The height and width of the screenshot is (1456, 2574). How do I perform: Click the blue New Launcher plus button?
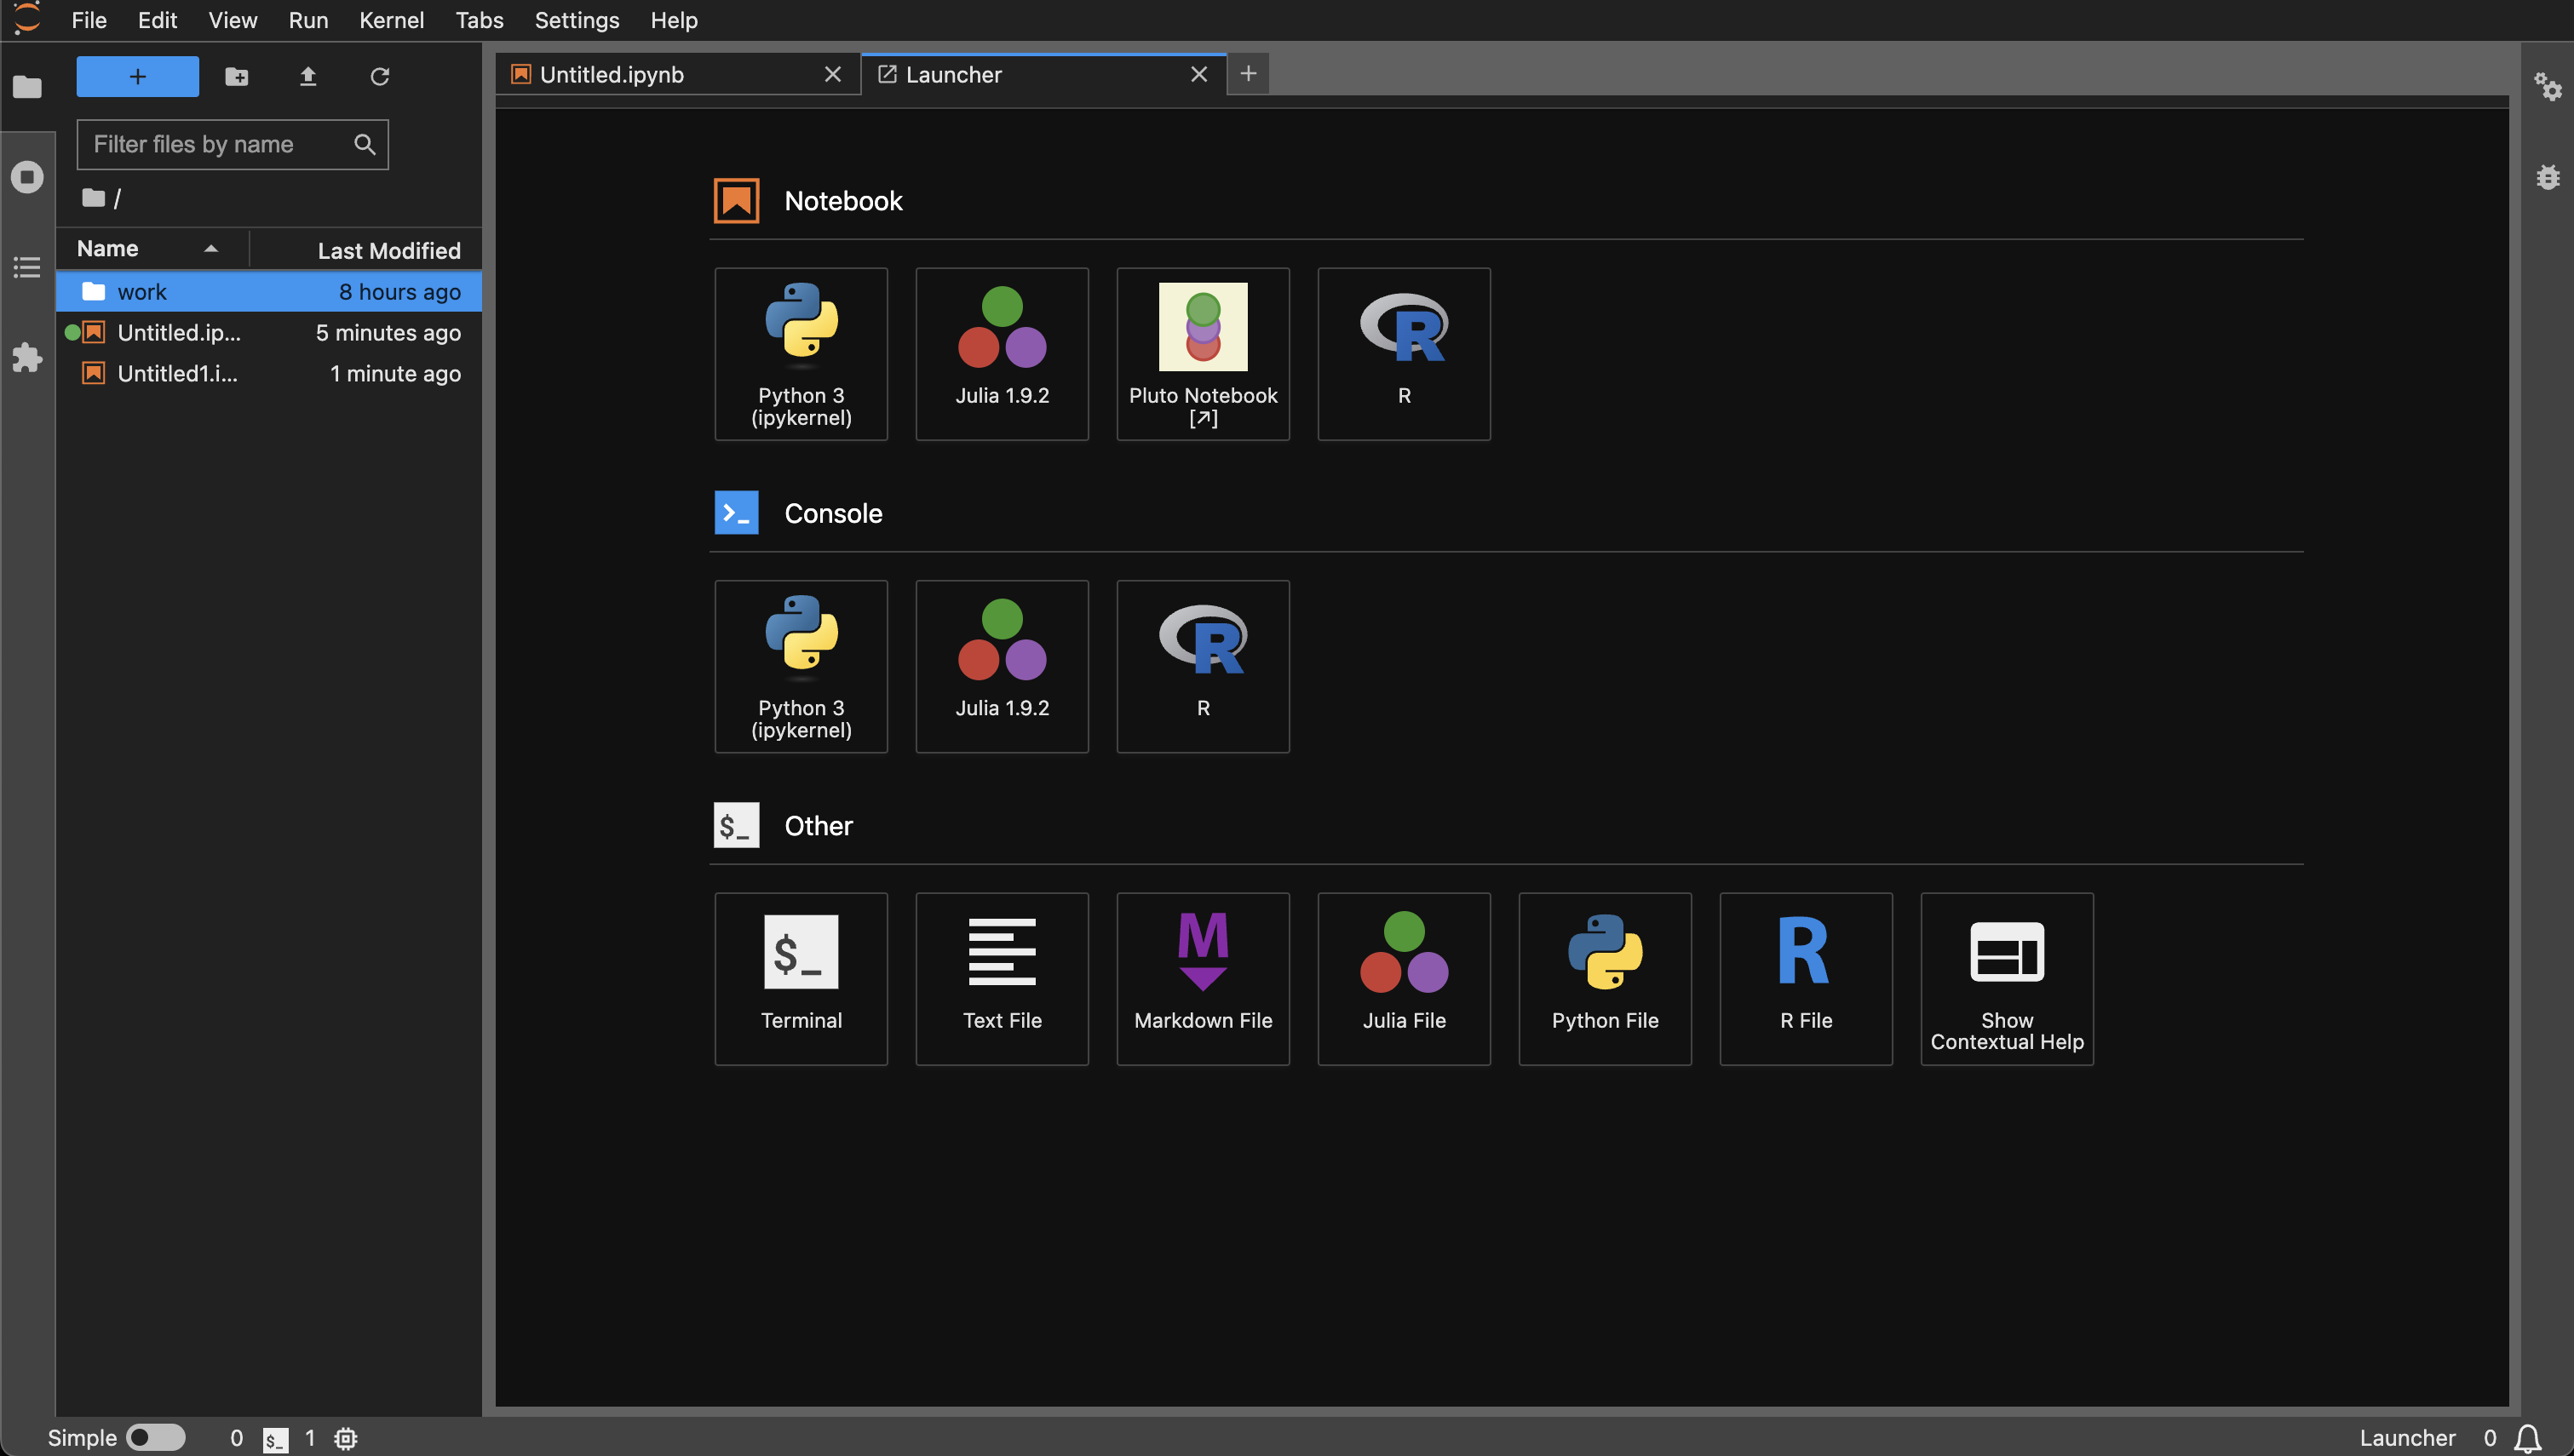click(137, 77)
